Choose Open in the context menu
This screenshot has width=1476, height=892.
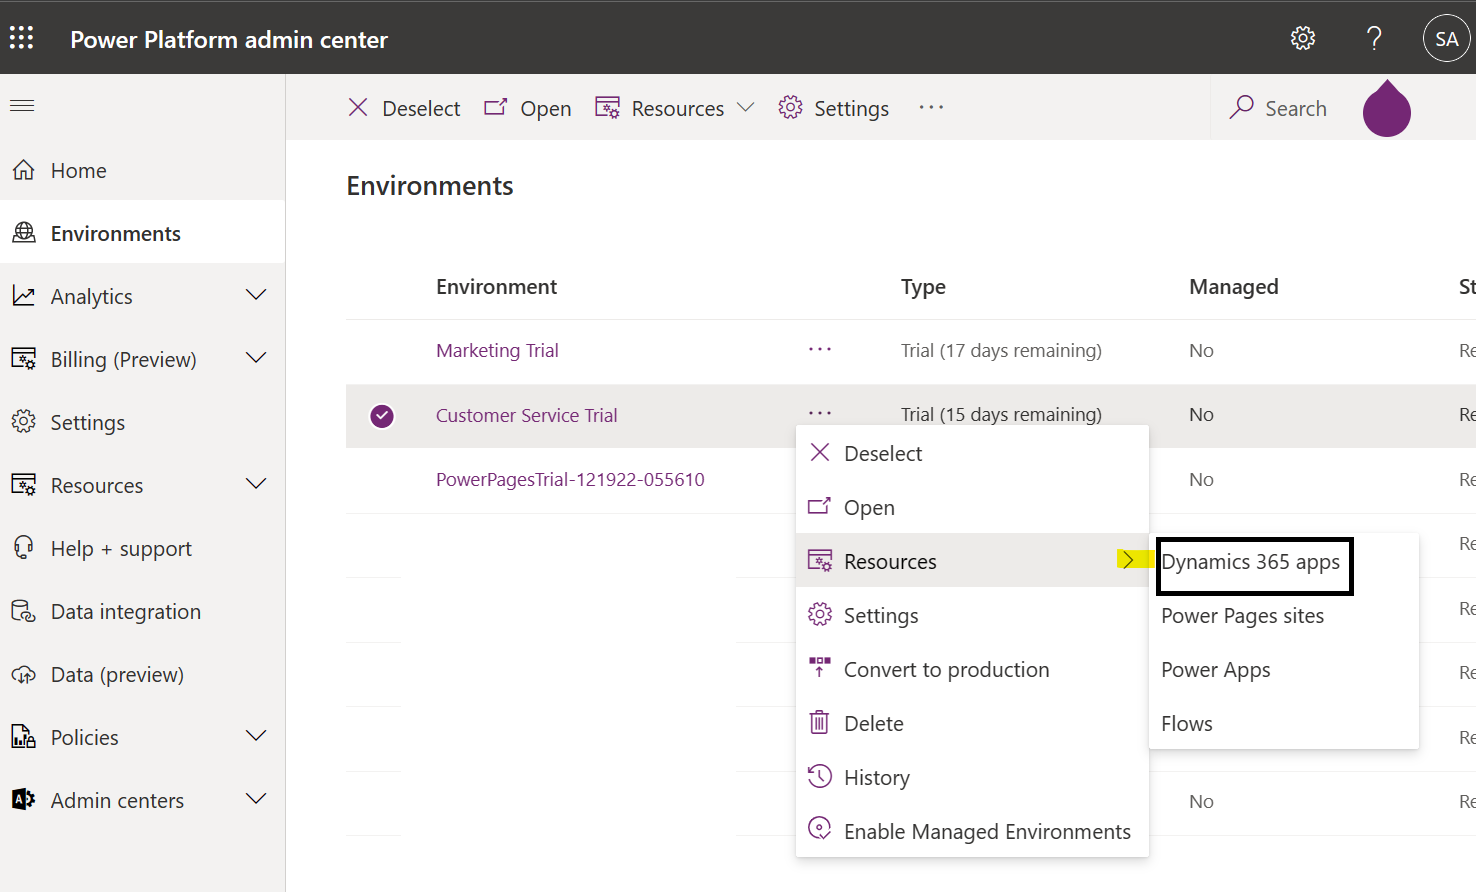coord(972,507)
